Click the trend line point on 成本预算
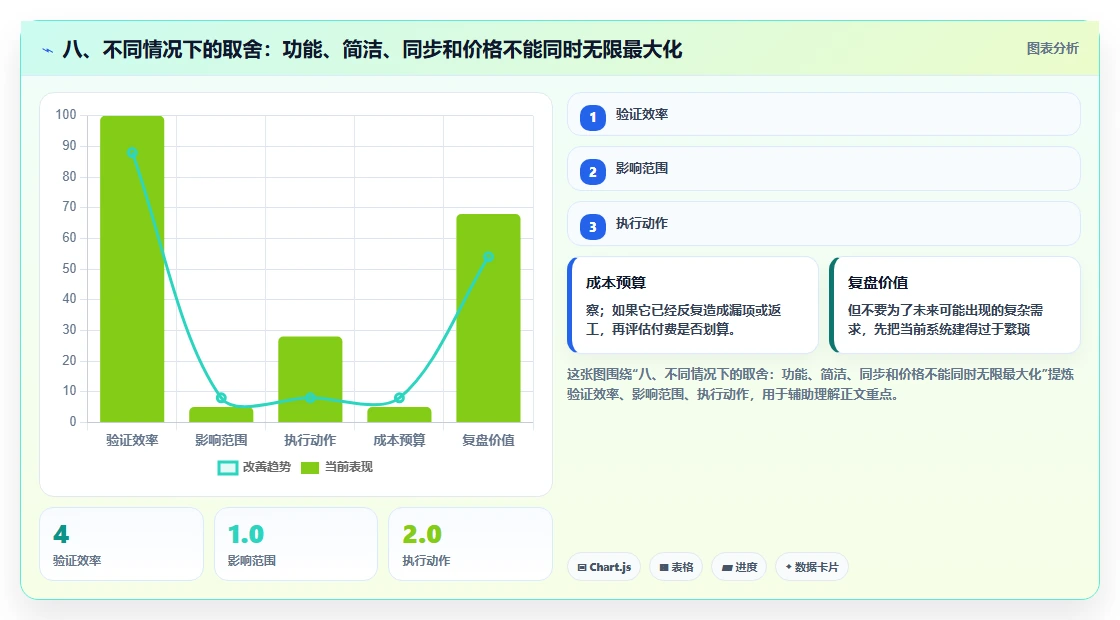The height and width of the screenshot is (620, 1120). click(399, 398)
